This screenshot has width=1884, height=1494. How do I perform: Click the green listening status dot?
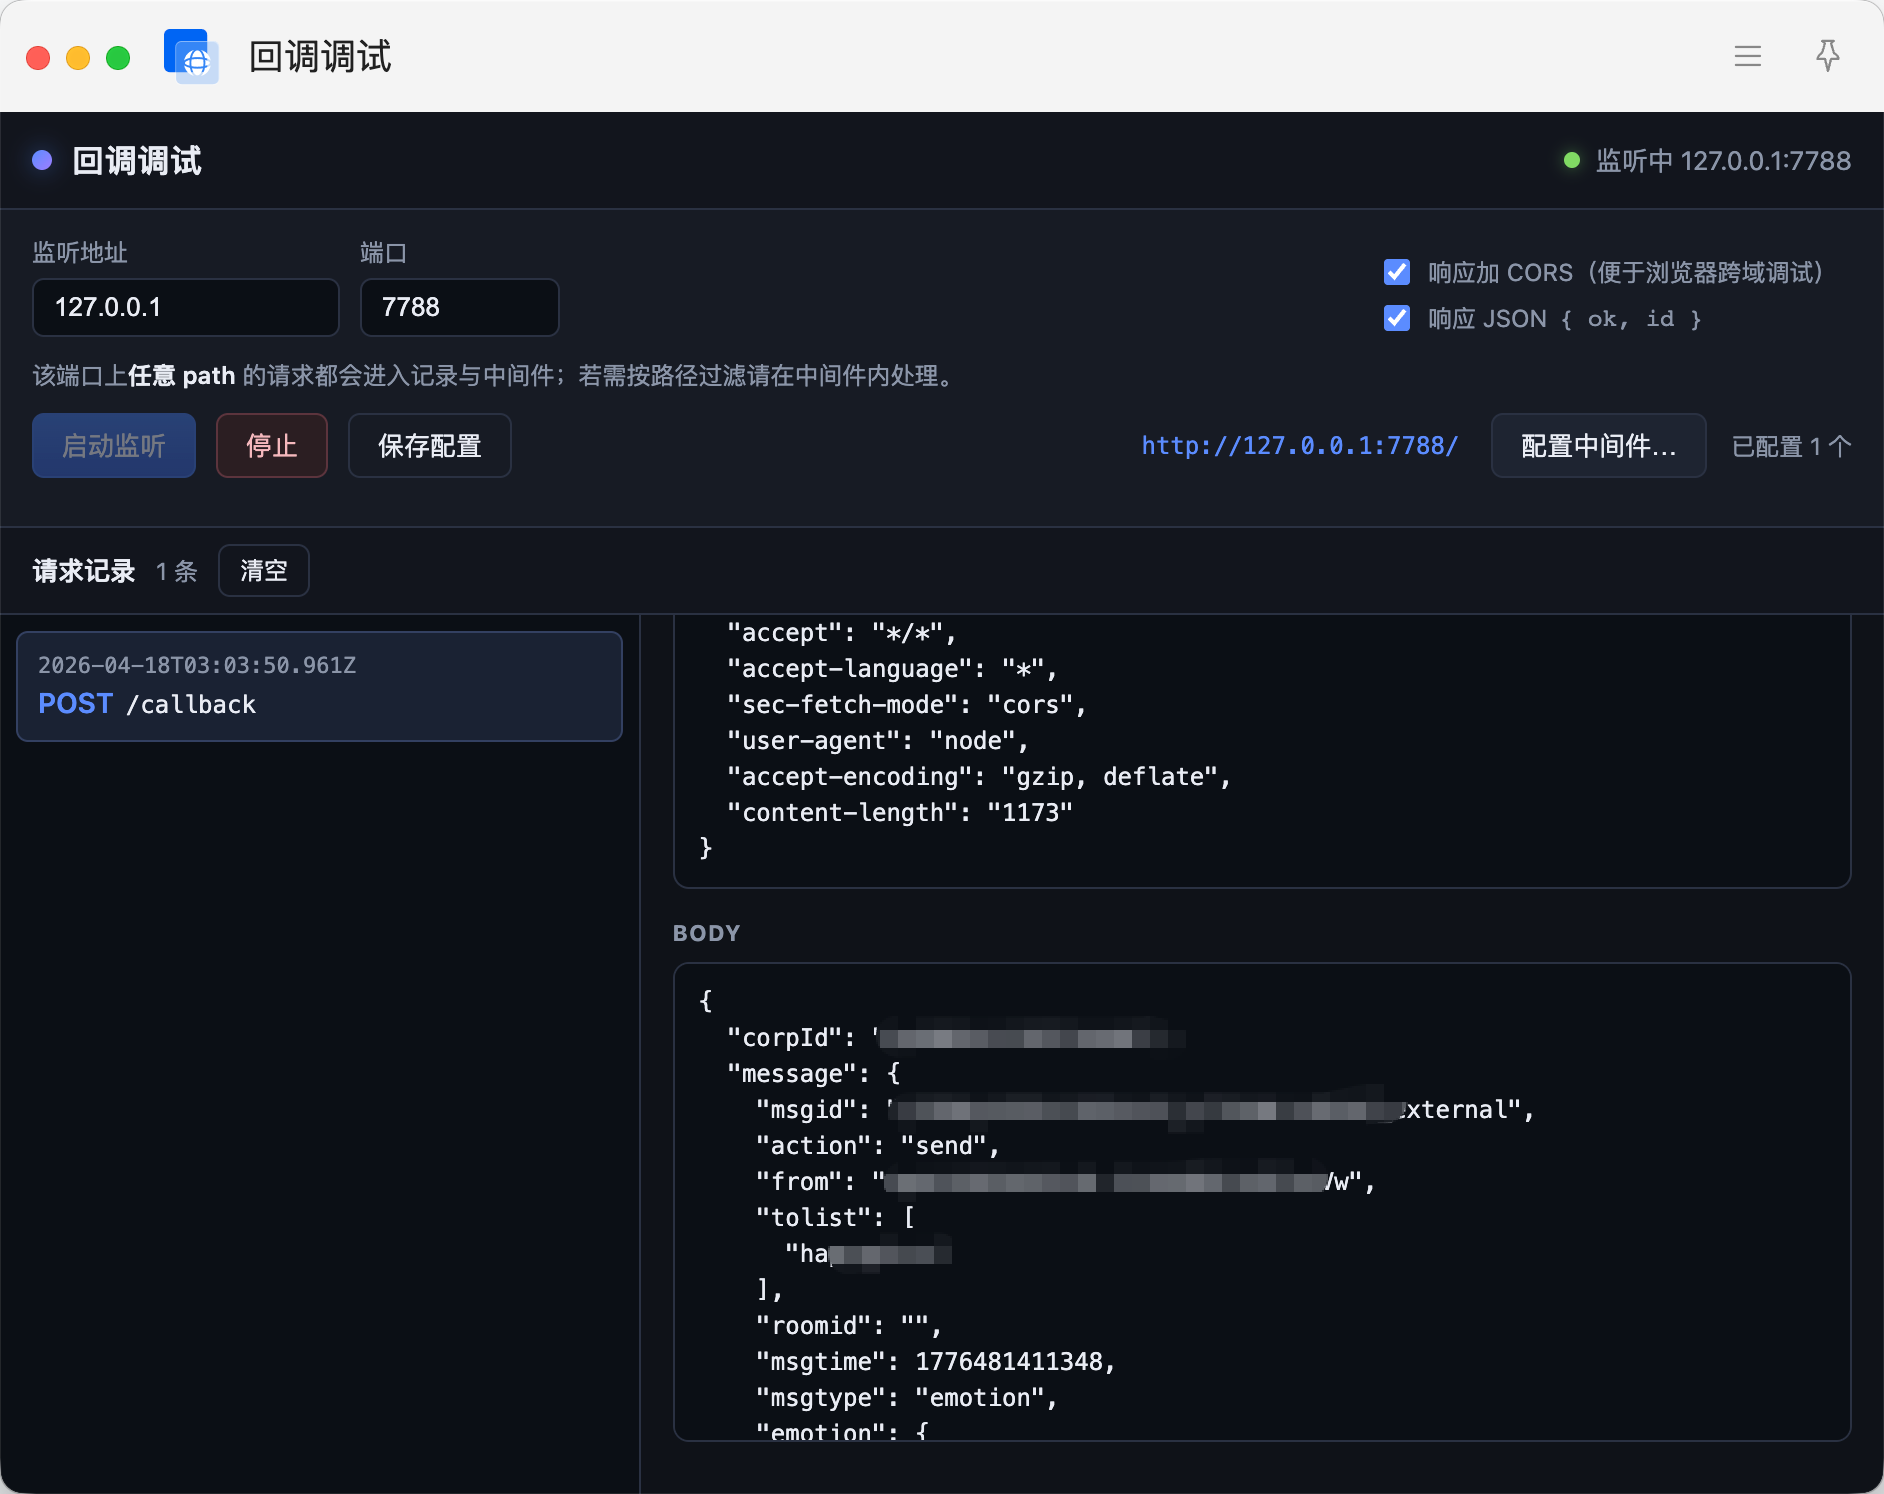point(1571,160)
